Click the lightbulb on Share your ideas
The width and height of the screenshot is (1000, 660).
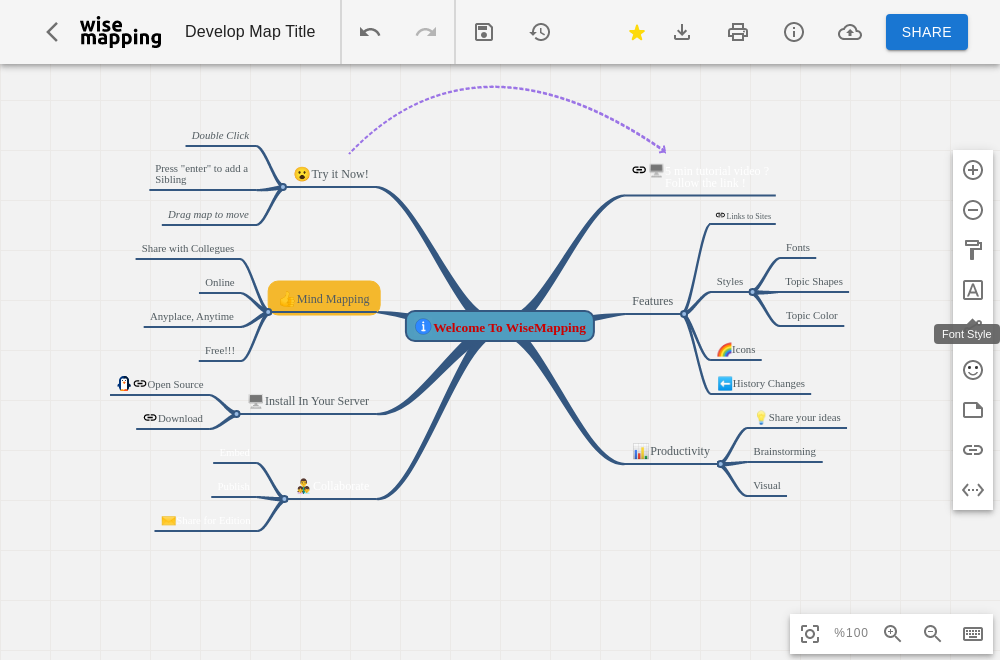coord(761,417)
